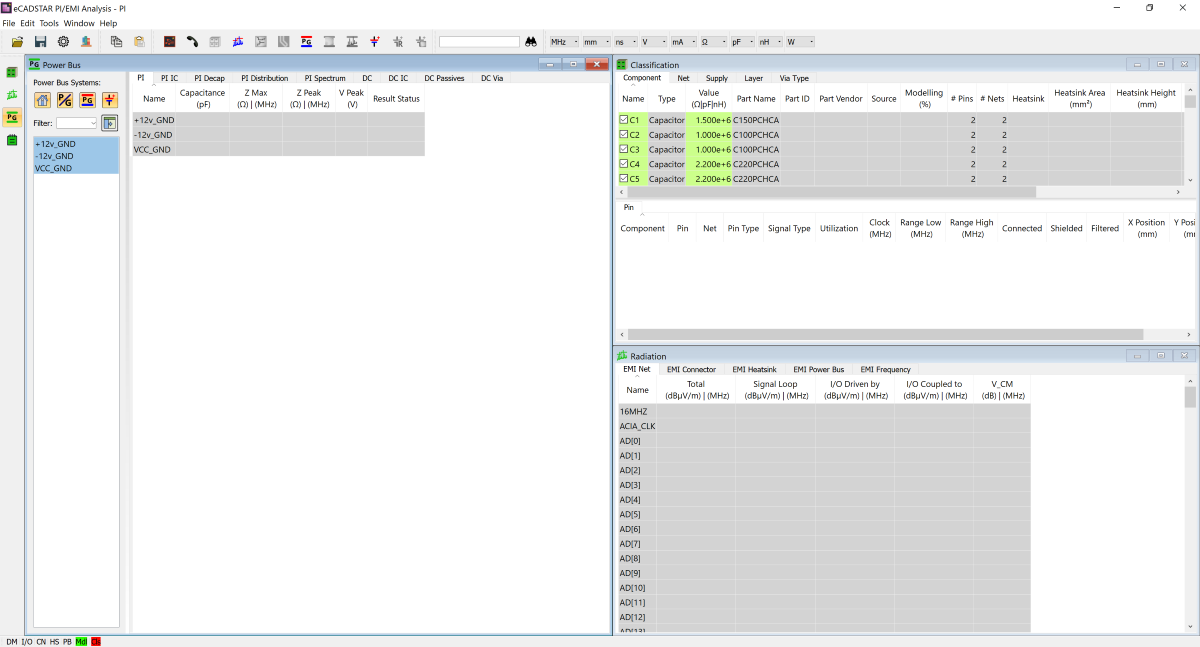Click the blue and red waveform toolbar icon
The width and height of the screenshot is (1200, 647).
point(238,42)
